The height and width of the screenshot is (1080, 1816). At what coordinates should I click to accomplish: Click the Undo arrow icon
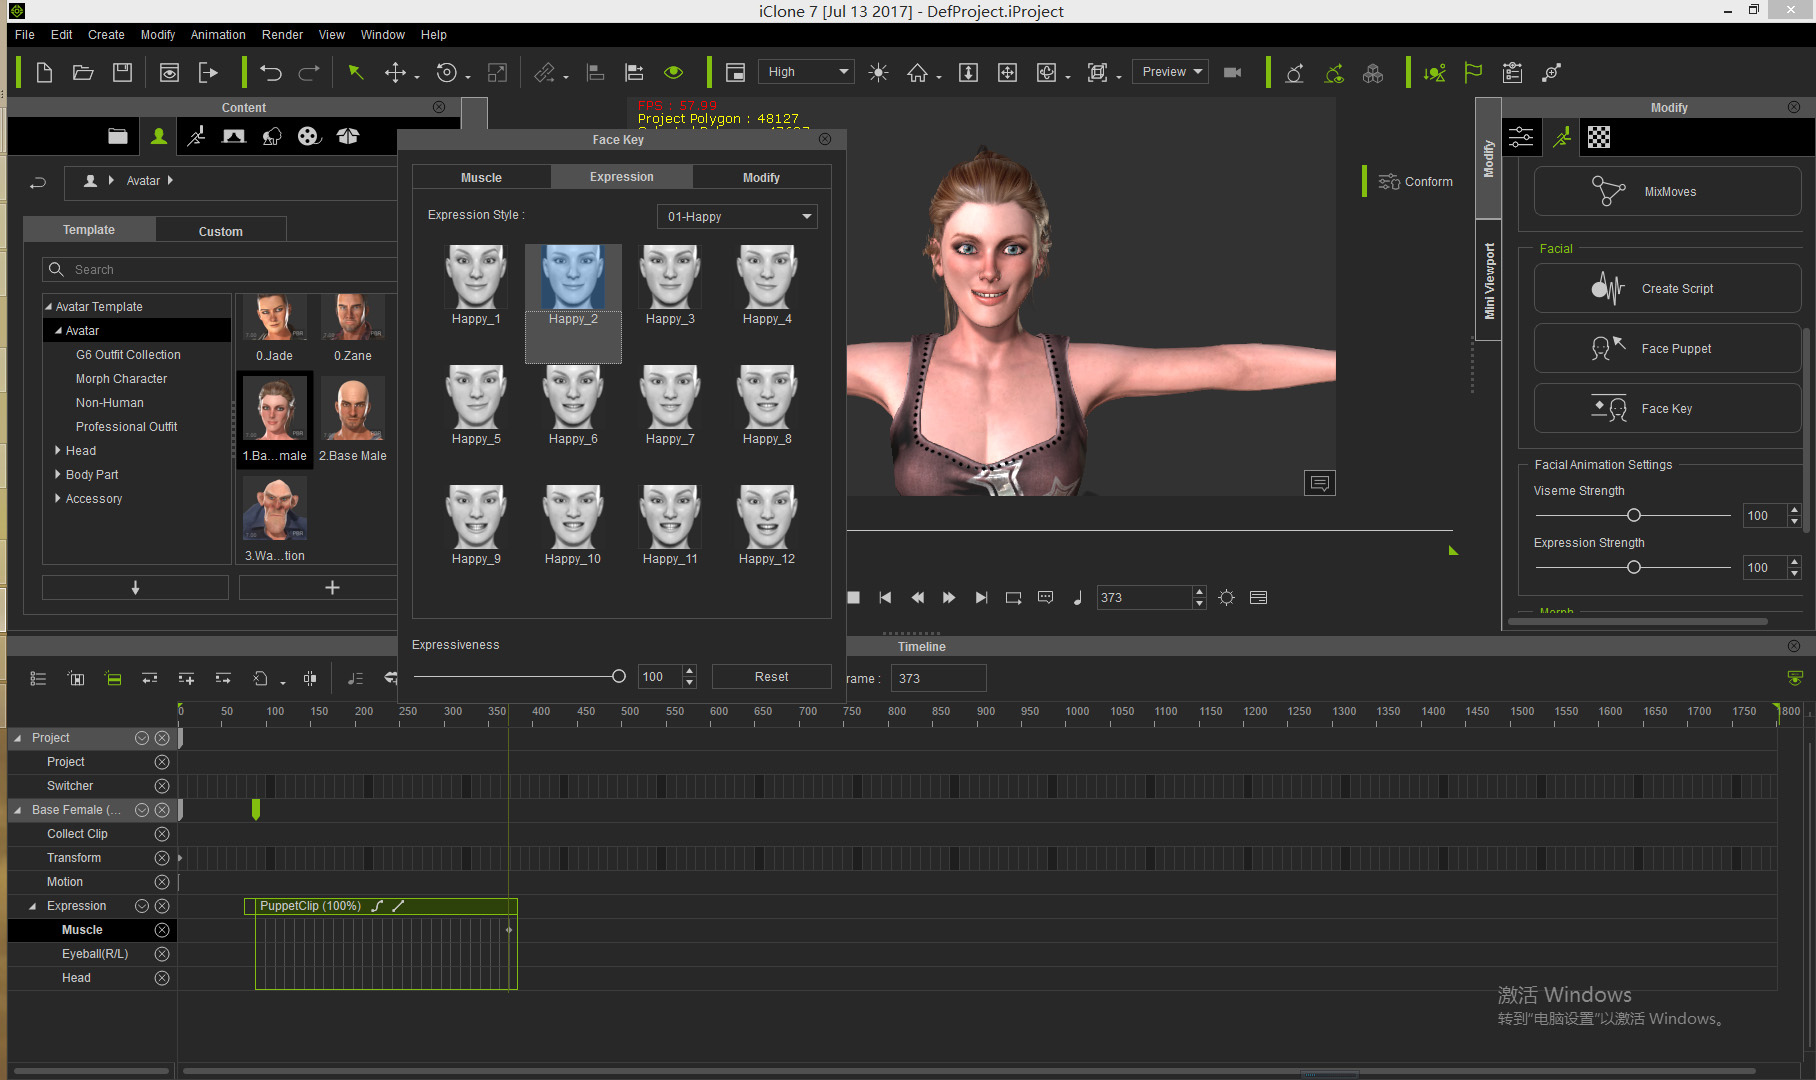[x=271, y=72]
